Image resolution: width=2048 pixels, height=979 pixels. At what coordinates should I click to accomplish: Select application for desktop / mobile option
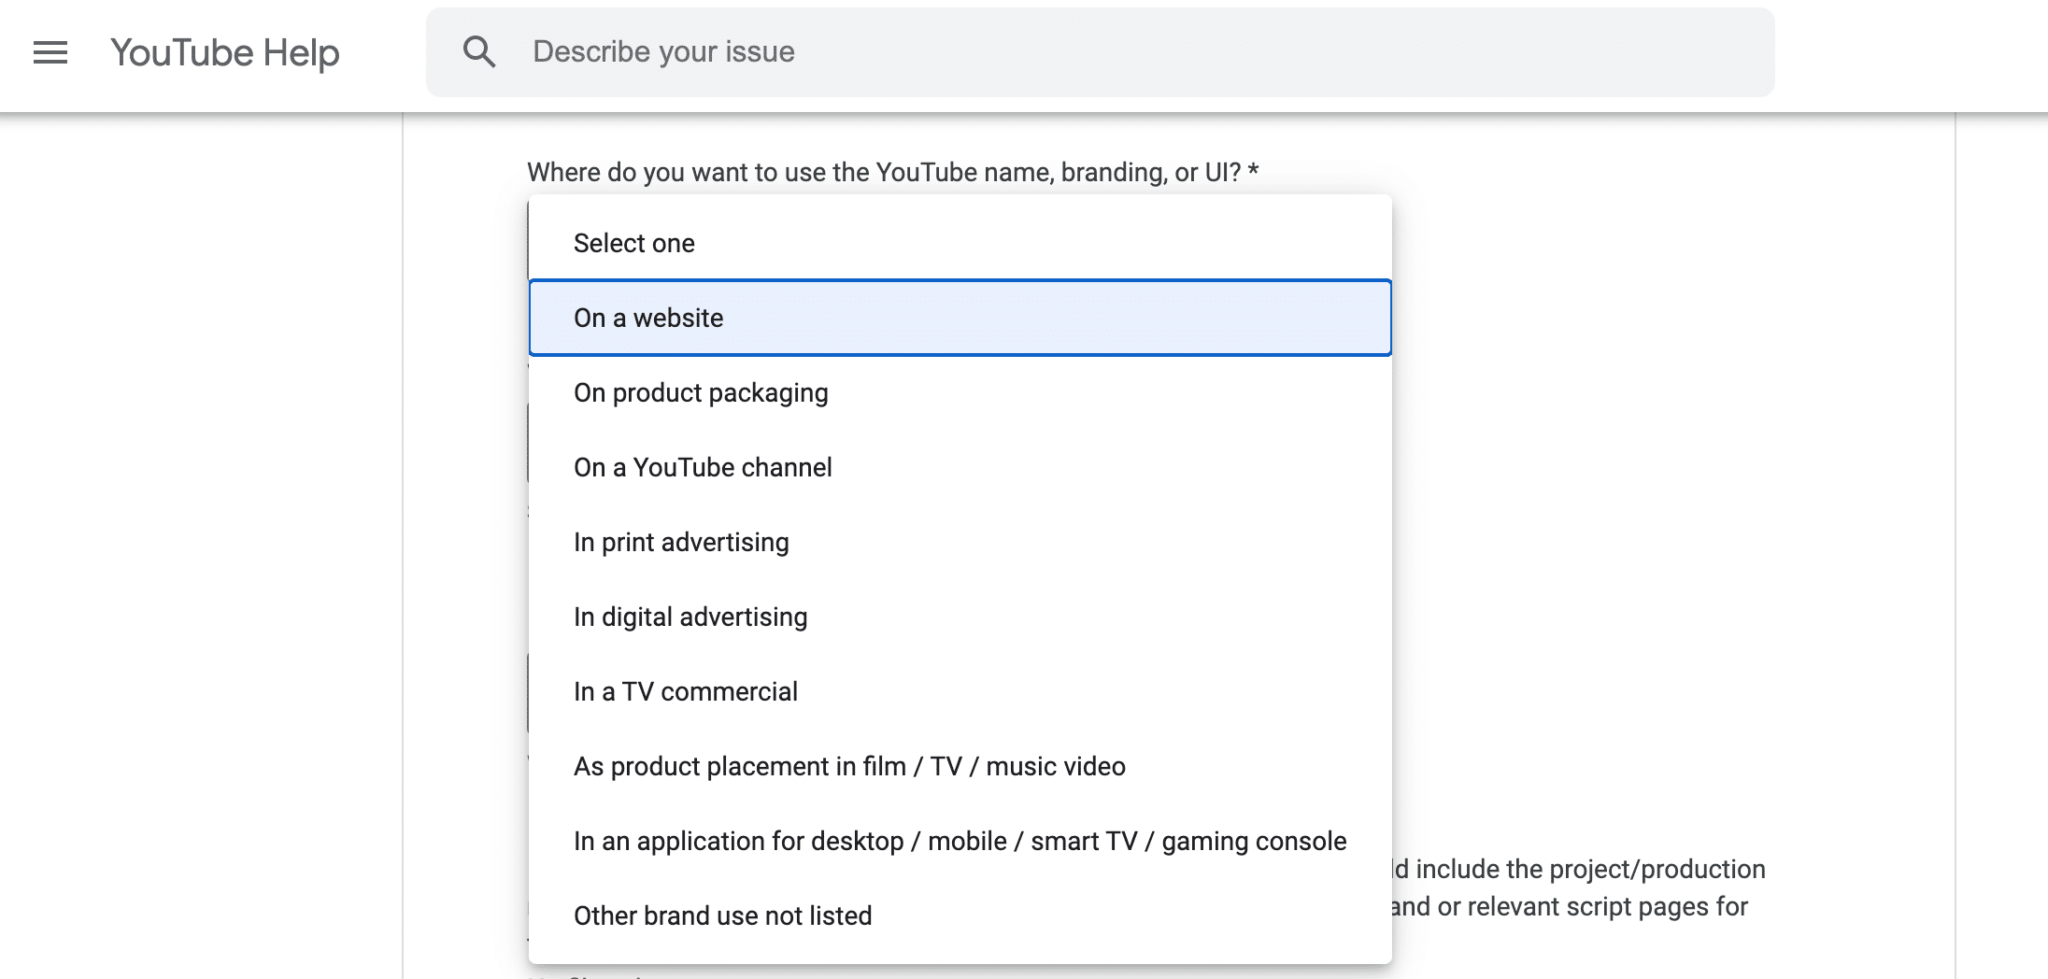point(960,841)
